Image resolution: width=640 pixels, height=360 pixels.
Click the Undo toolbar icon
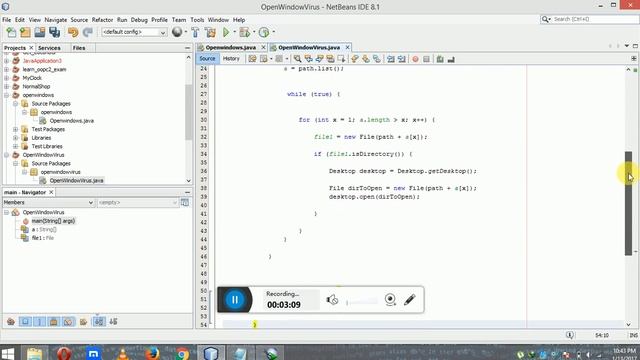[x=73, y=32]
